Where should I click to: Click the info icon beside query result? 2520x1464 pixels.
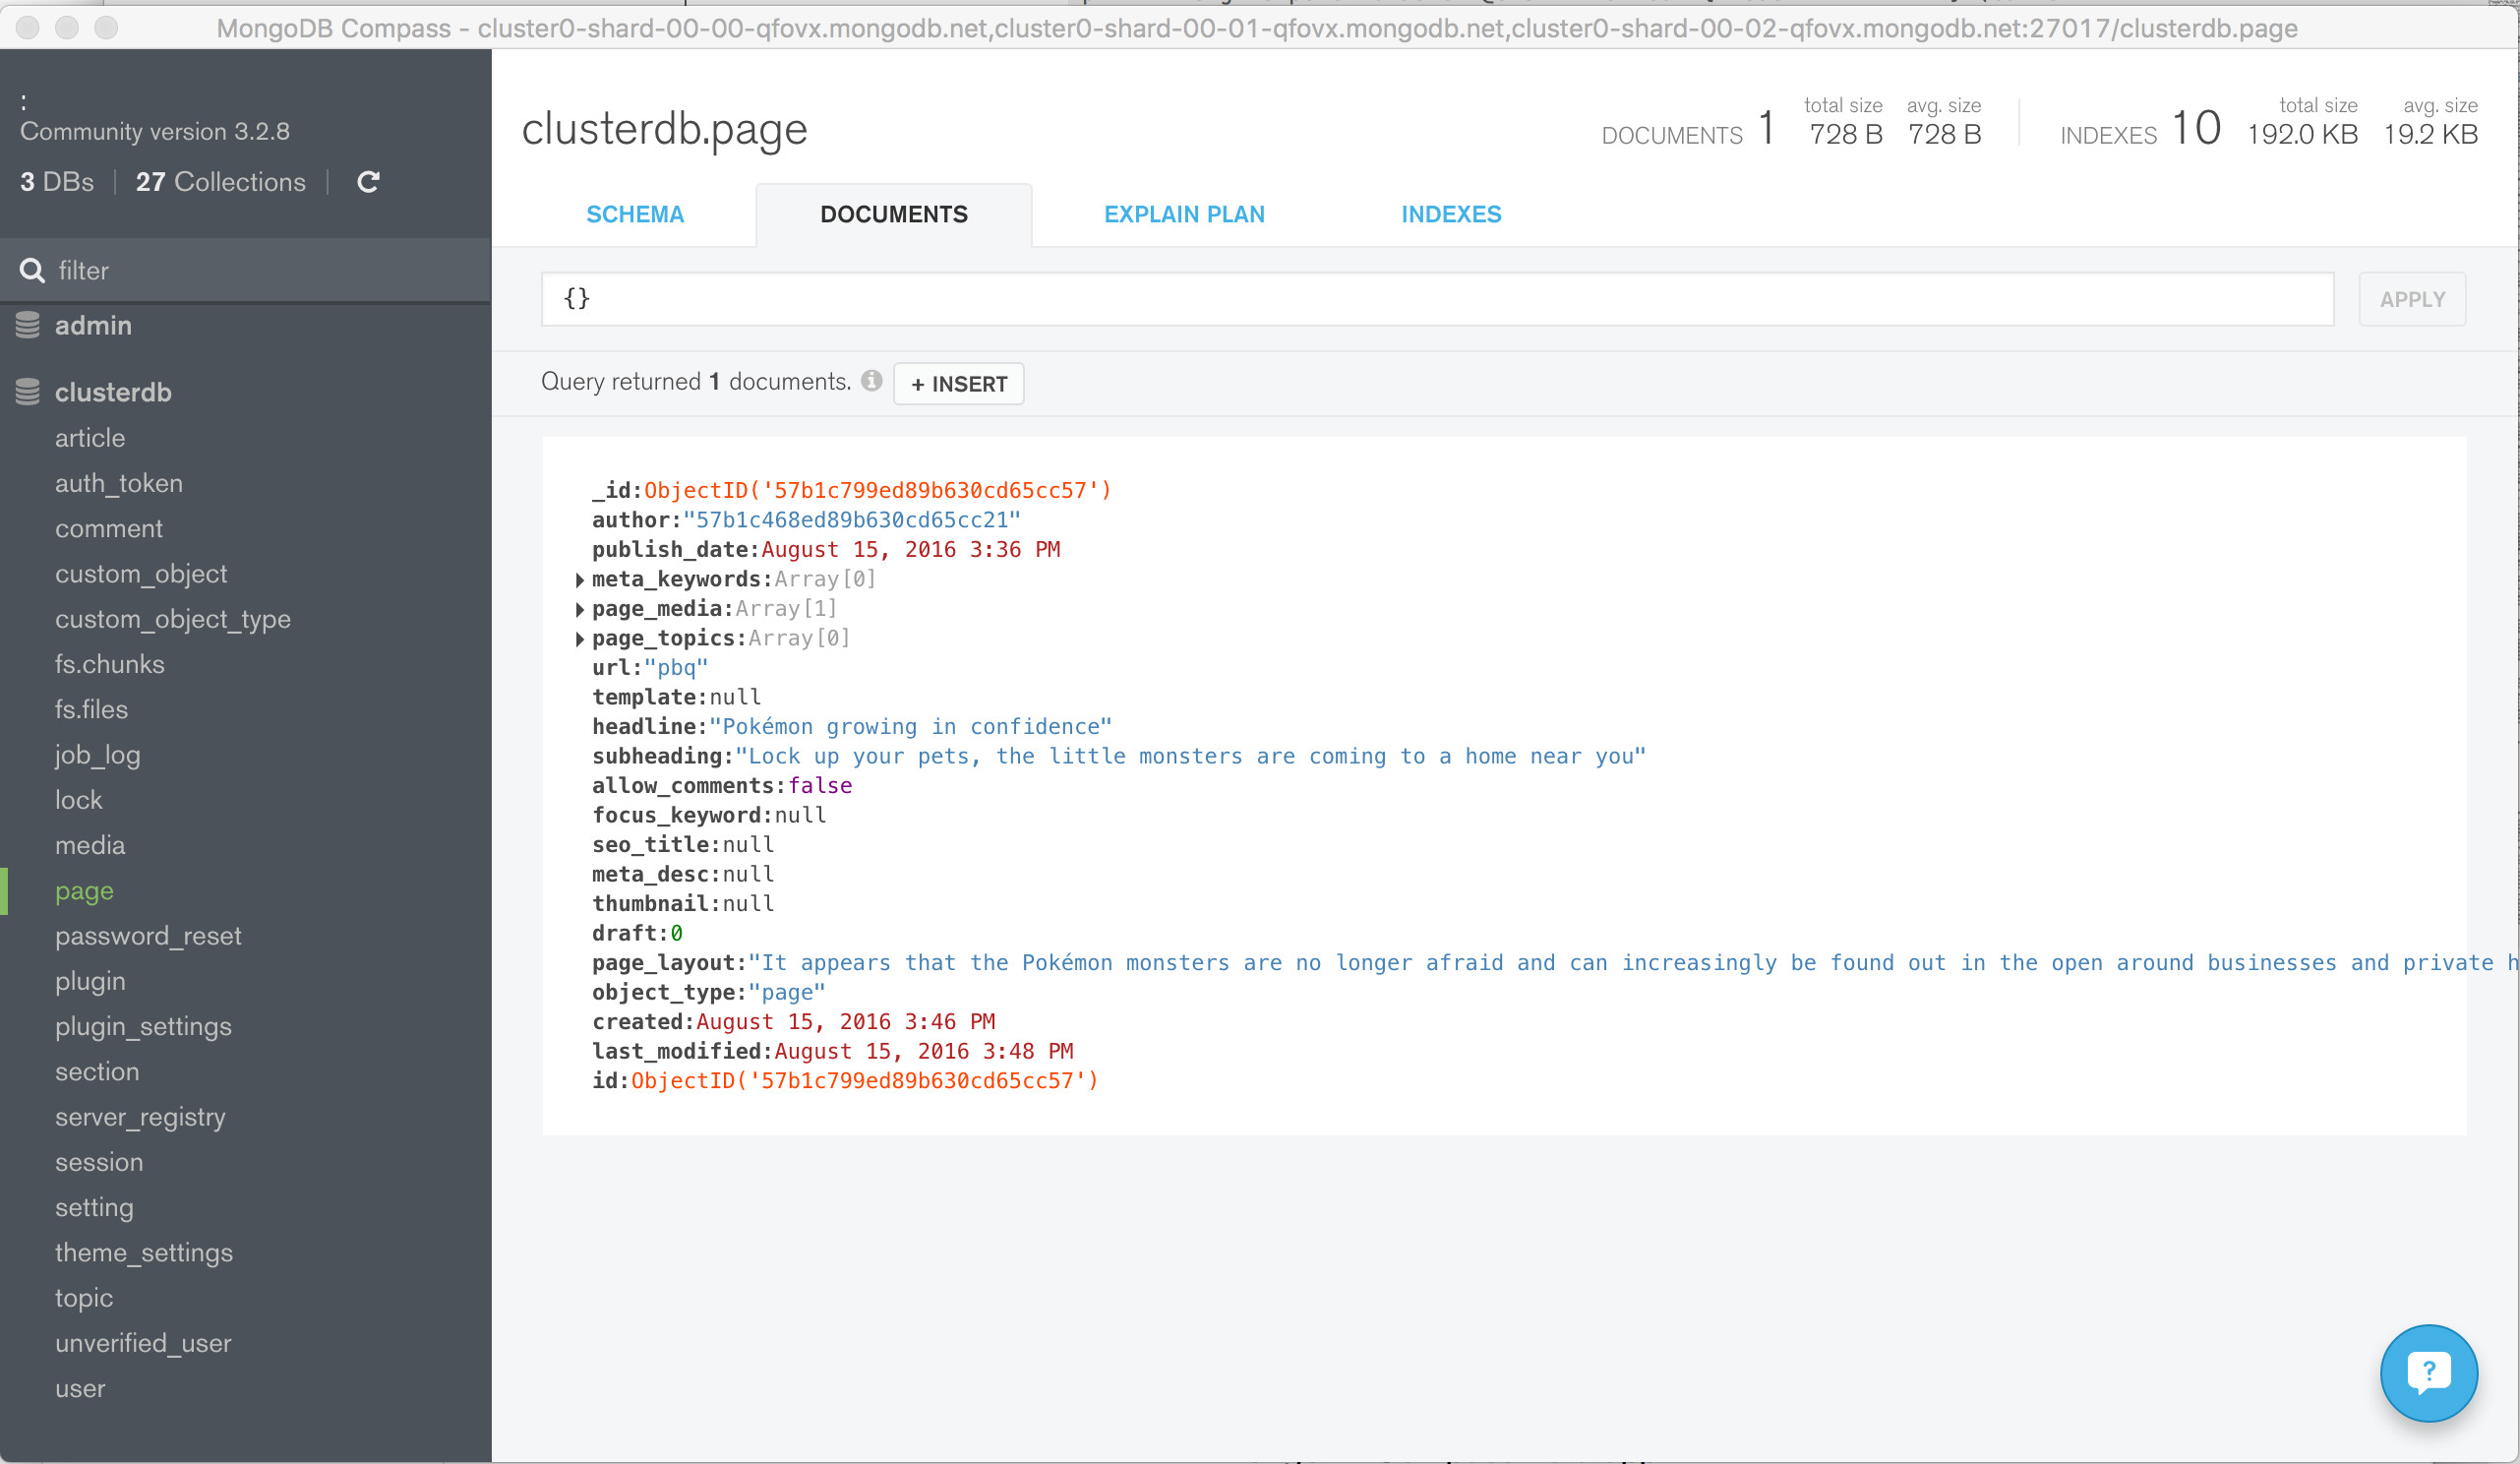871,381
